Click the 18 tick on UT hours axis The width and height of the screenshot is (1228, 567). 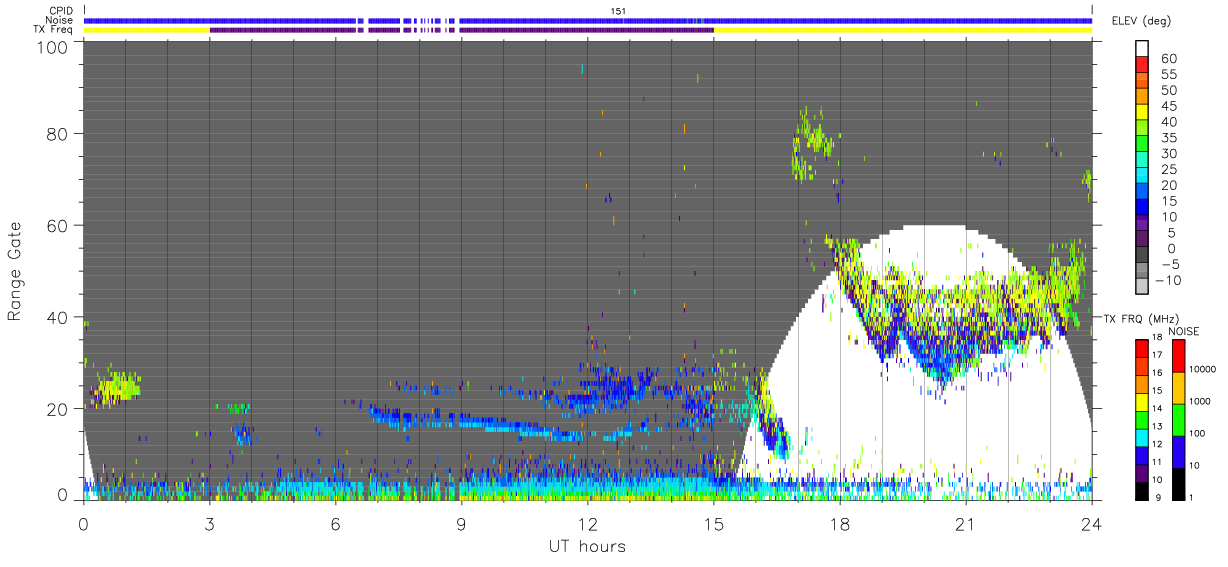(840, 523)
